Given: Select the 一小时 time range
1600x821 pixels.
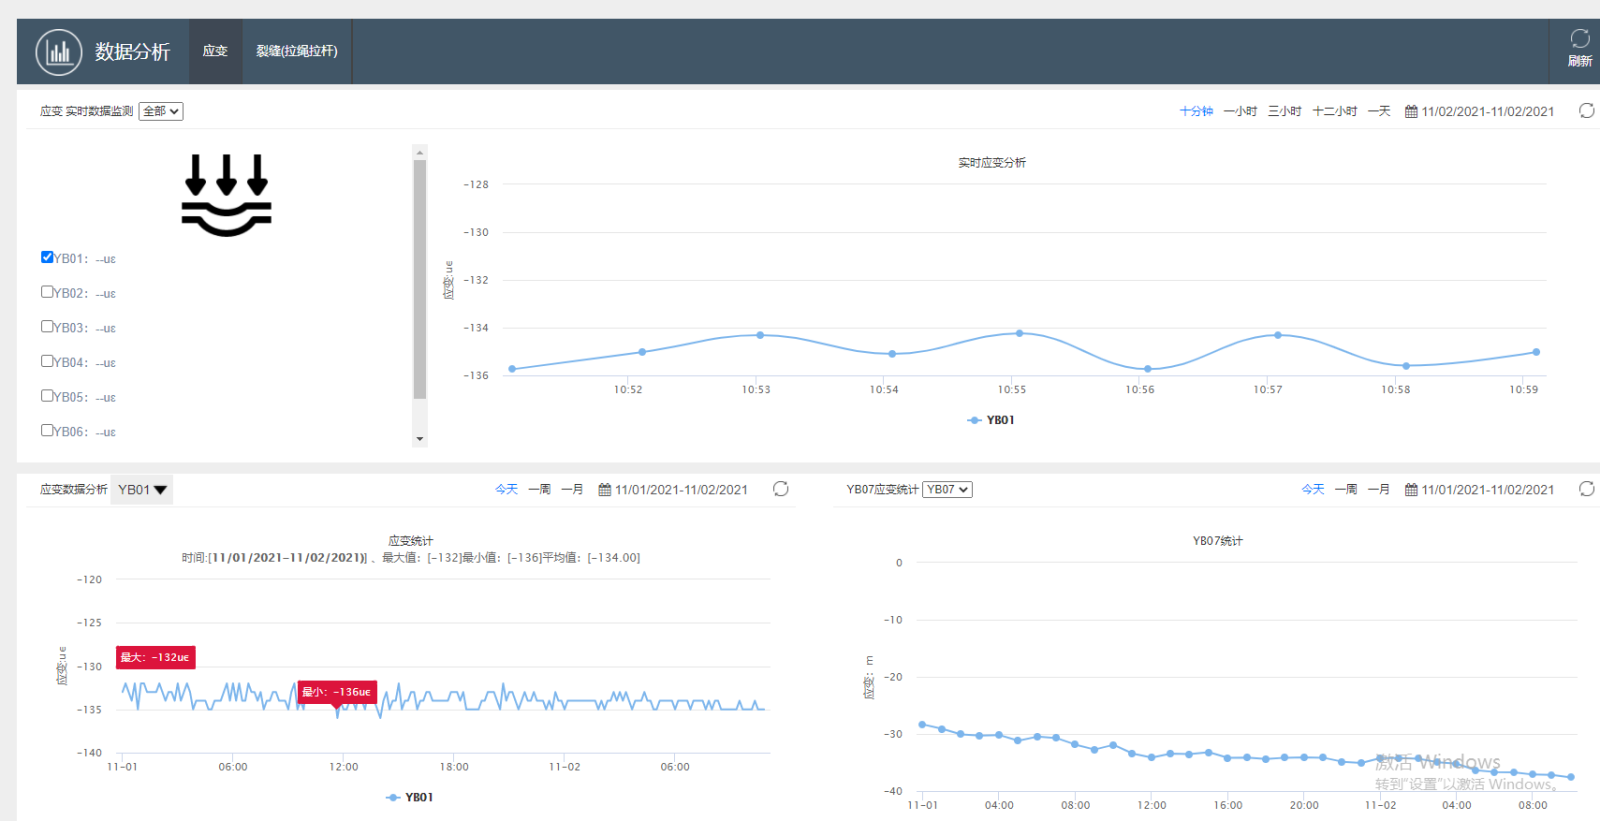Looking at the screenshot, I should [1240, 111].
